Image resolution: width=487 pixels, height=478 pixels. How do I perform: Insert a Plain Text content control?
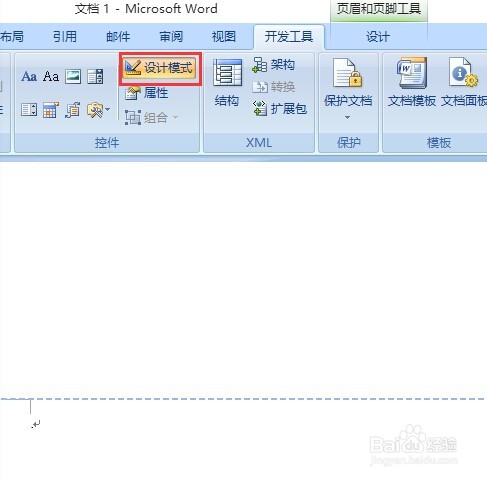[51, 77]
